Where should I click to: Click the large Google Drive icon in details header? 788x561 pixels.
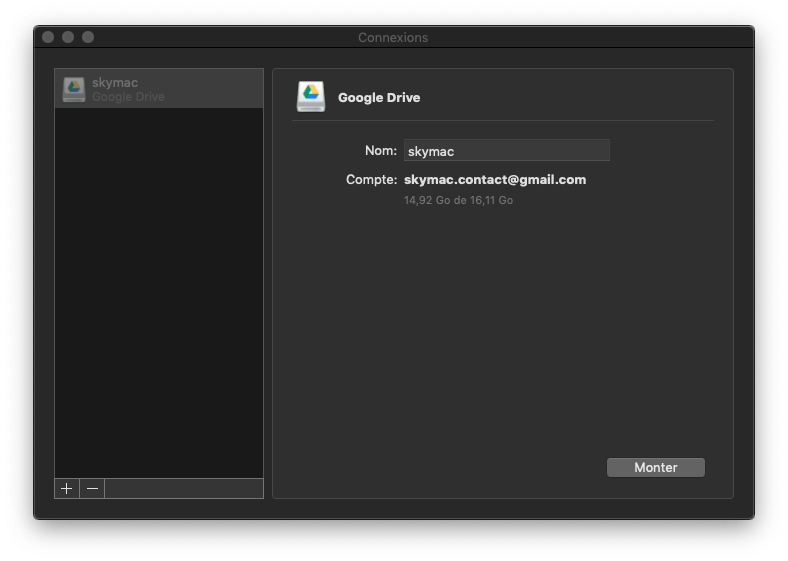[x=311, y=97]
